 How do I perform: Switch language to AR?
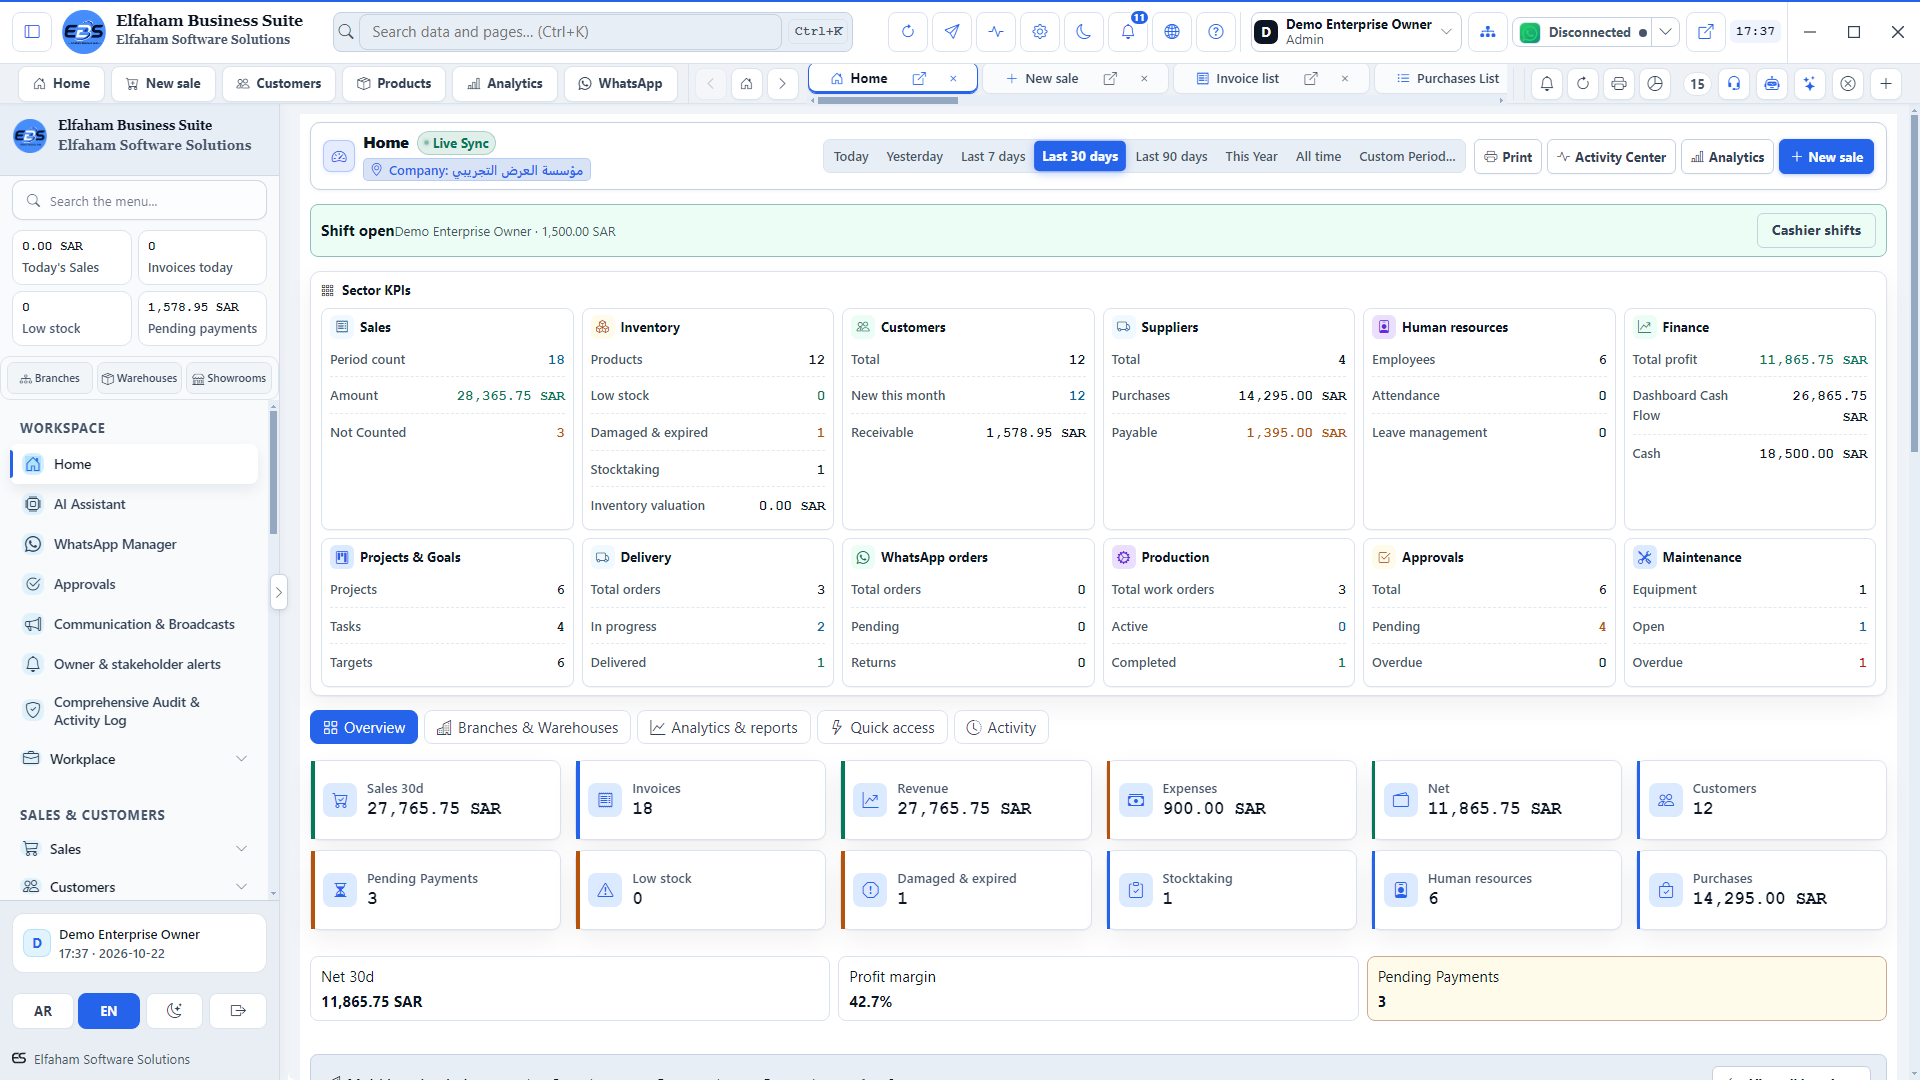(x=43, y=1011)
